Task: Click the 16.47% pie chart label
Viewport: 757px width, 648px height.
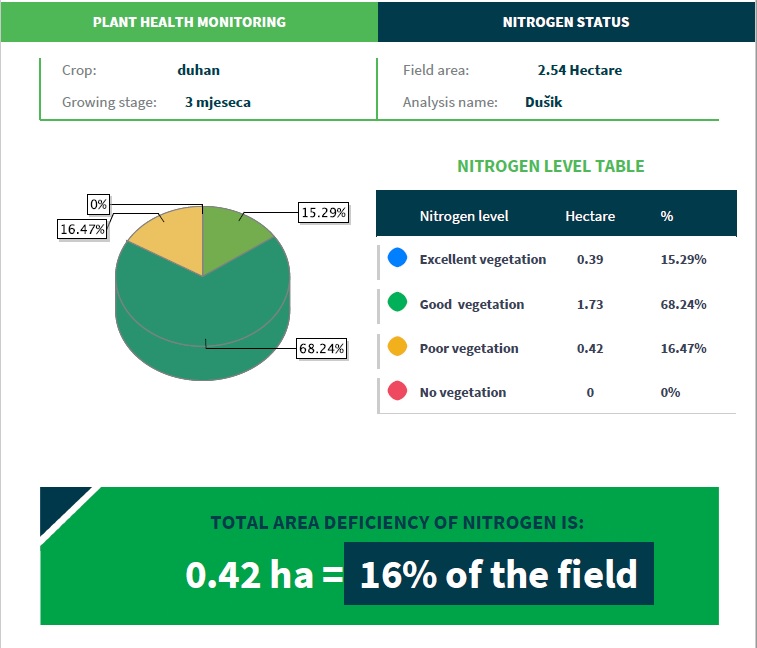Action: [83, 229]
